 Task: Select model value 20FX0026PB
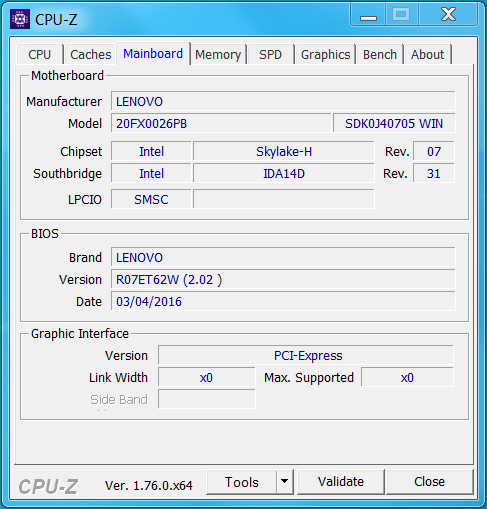[221, 124]
